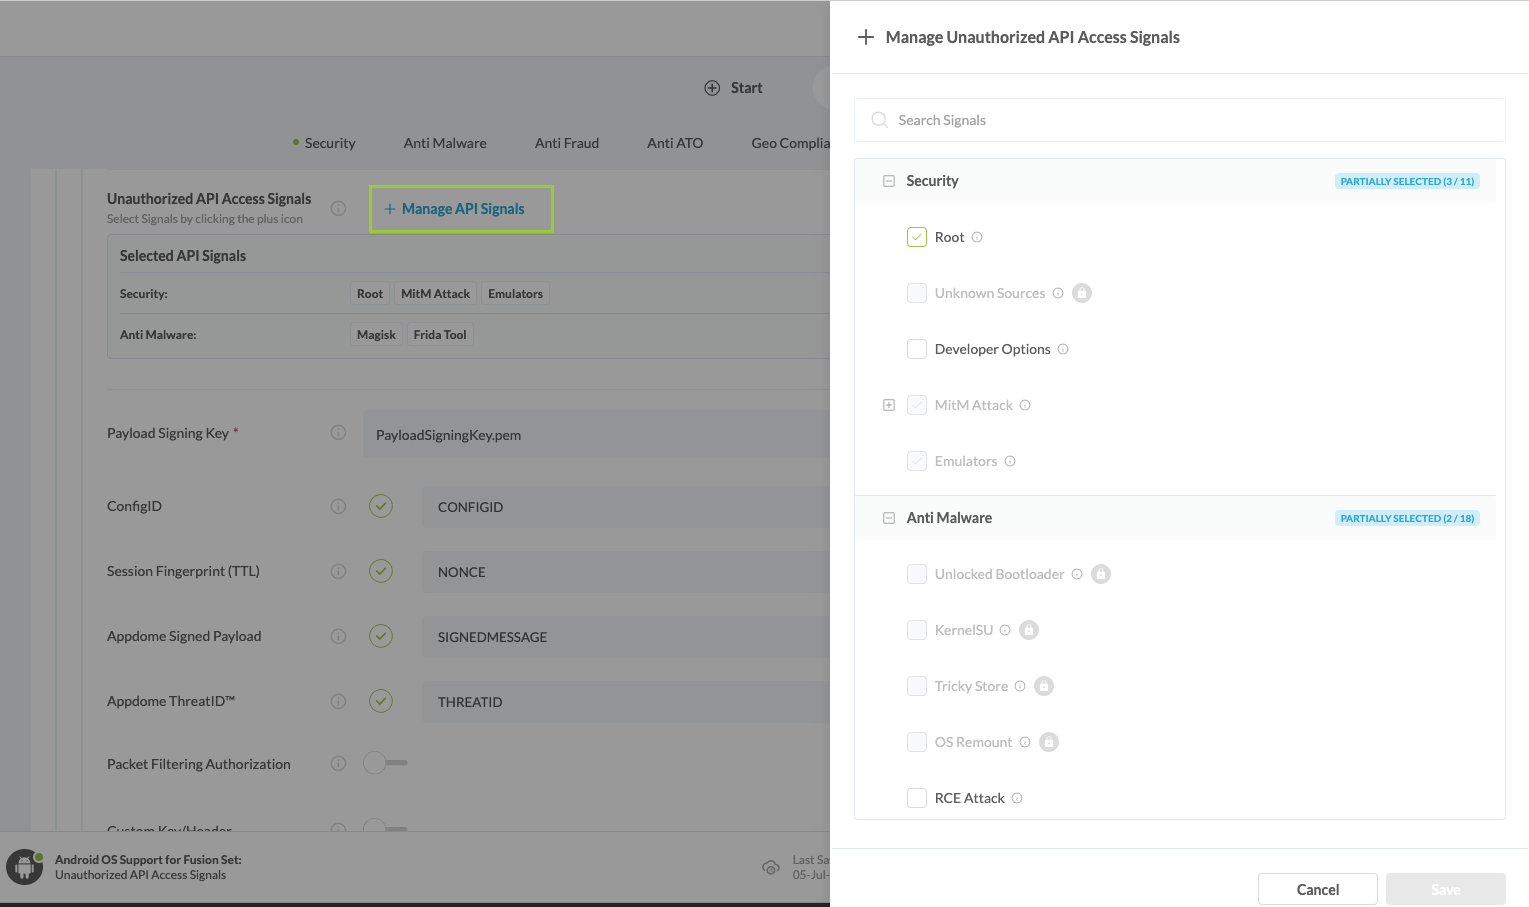Image resolution: width=1529 pixels, height=907 pixels.
Task: Click the Security PARTIALLY SELECTED (3/11) badge
Action: point(1407,181)
